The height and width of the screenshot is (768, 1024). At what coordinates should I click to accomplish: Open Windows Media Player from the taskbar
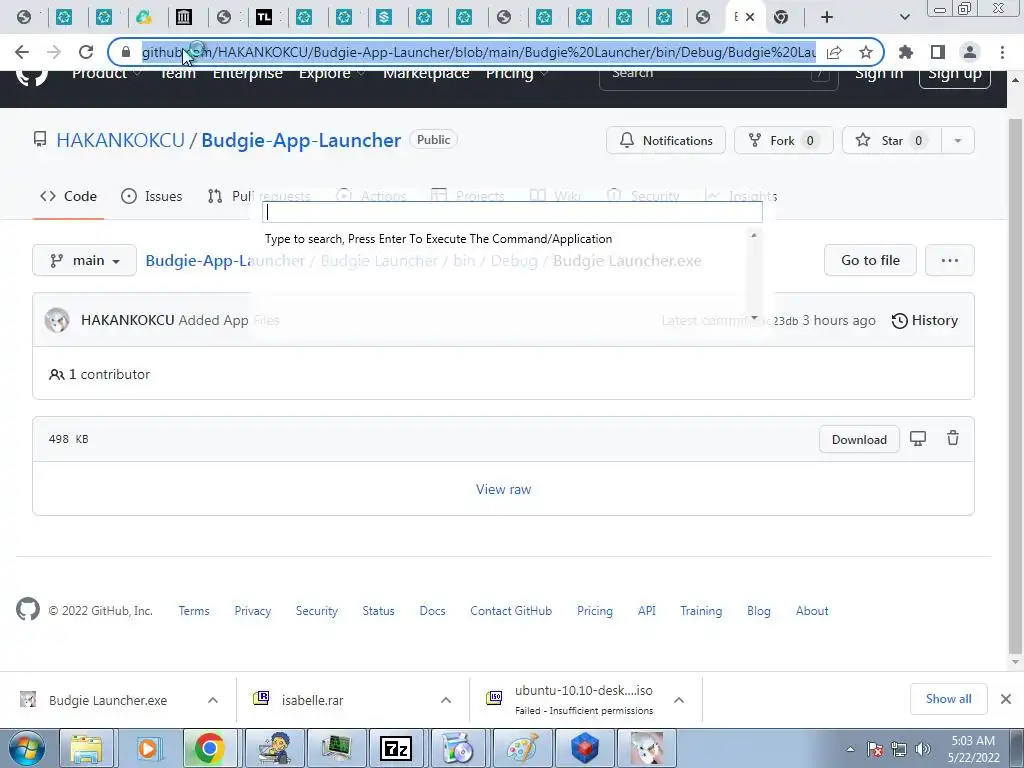click(x=148, y=748)
